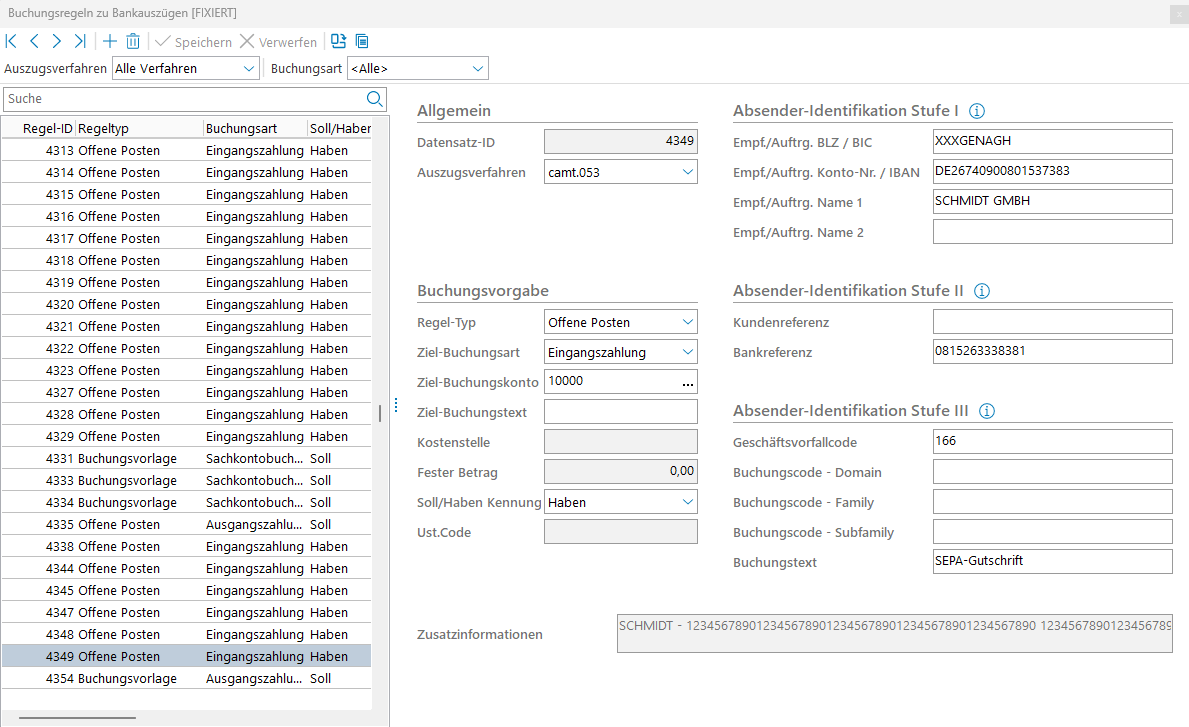1189x727 pixels.
Task: Expand the Soll/Haben Kennung dropdown
Action: [687, 502]
